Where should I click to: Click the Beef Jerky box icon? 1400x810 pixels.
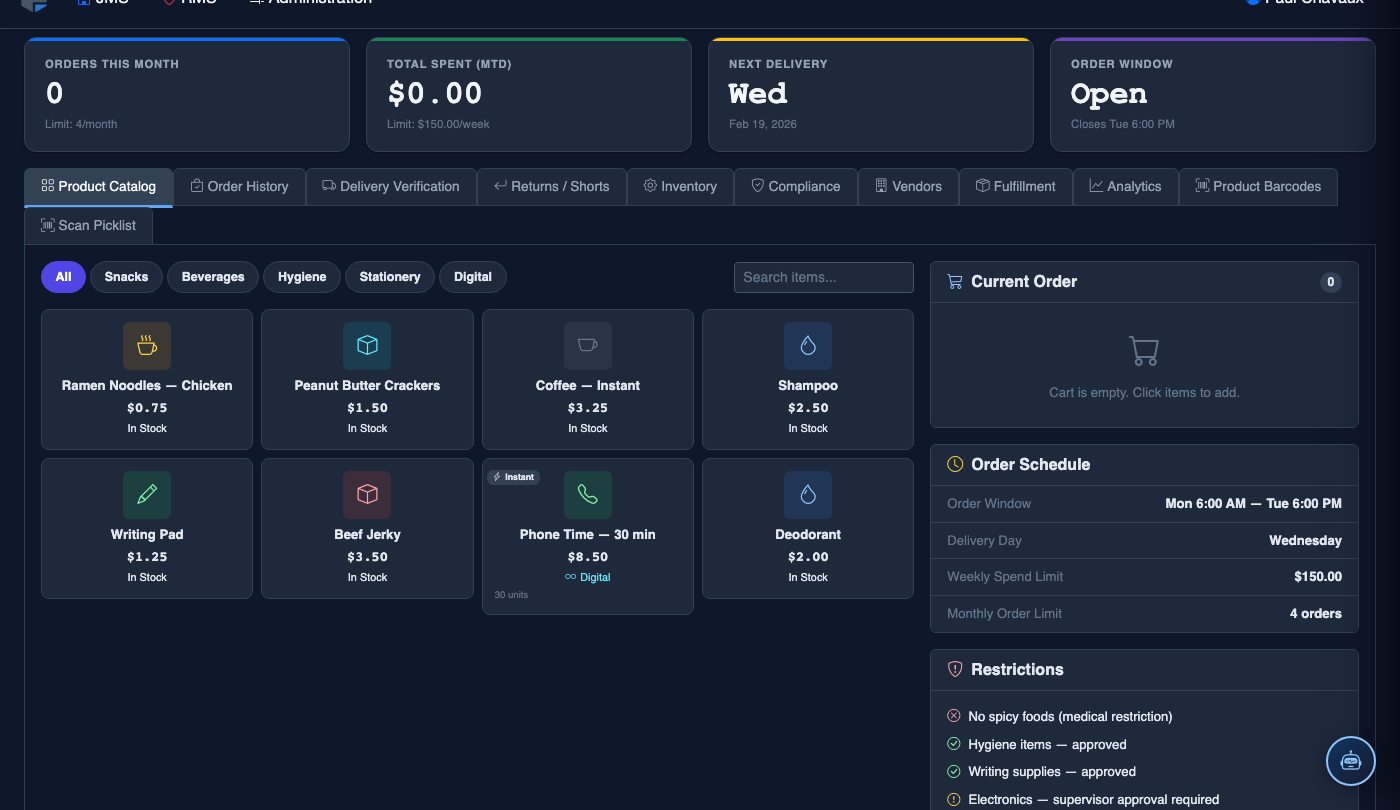367,495
